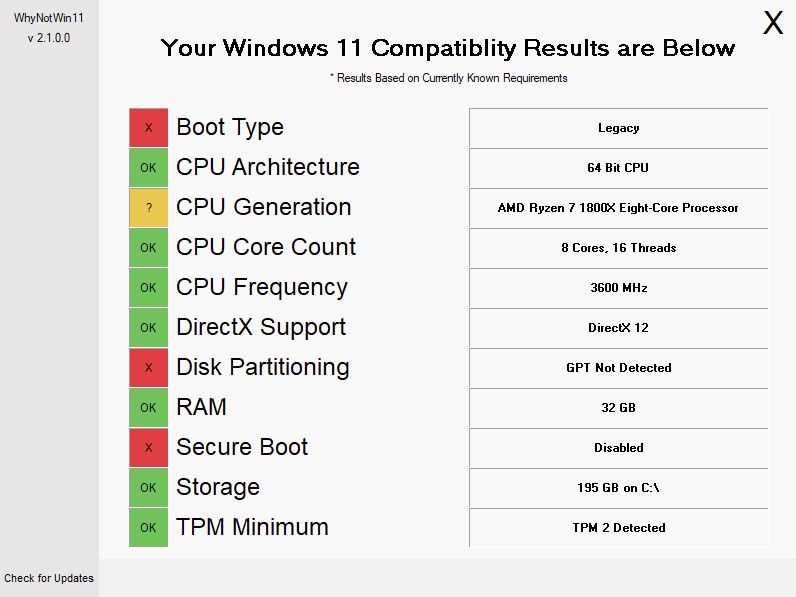The height and width of the screenshot is (597, 796).
Task: Click the red X icon for Disk Partitioning
Action: (148, 368)
